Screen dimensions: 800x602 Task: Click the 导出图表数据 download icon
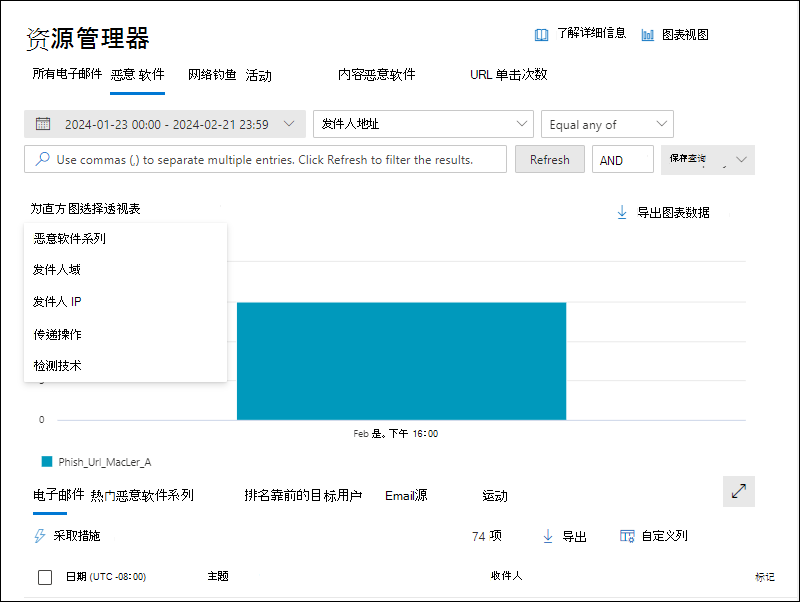(621, 212)
